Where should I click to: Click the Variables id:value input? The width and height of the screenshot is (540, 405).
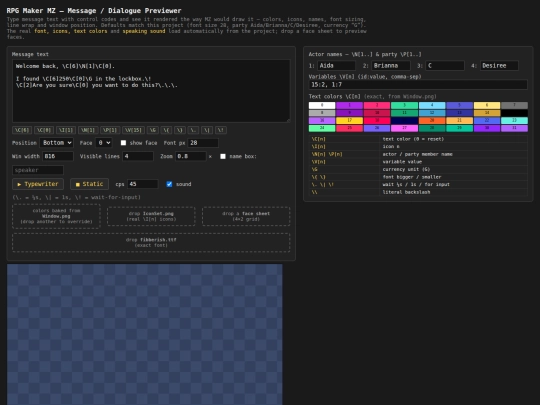coord(418,85)
